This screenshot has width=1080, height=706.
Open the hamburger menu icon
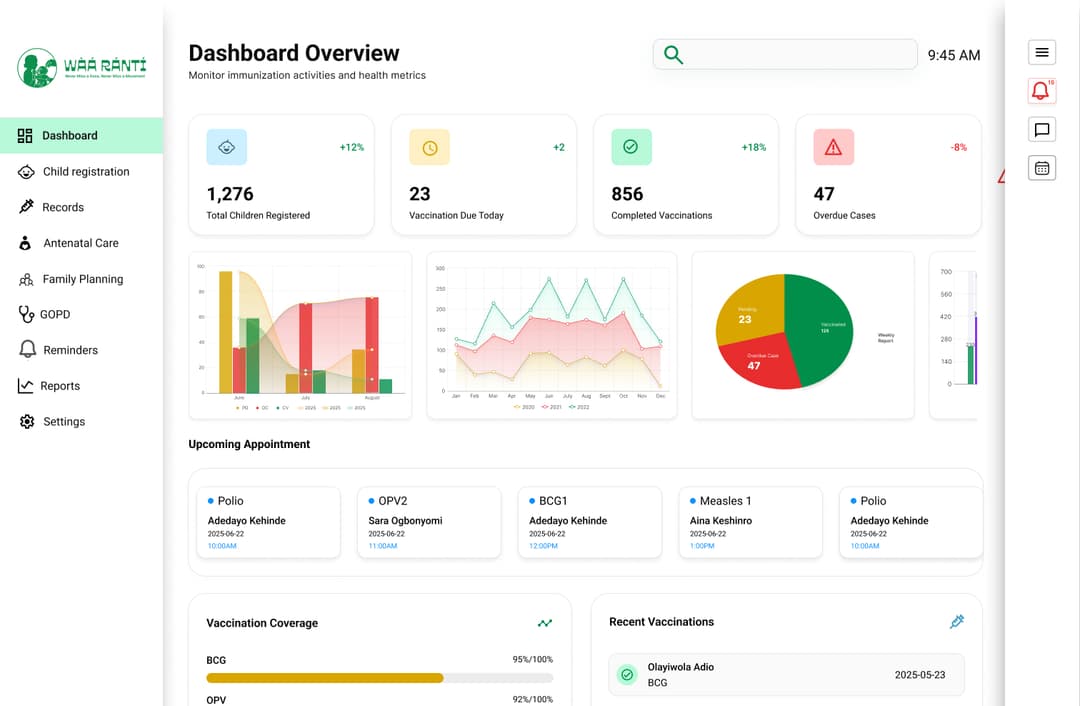pos(1041,53)
